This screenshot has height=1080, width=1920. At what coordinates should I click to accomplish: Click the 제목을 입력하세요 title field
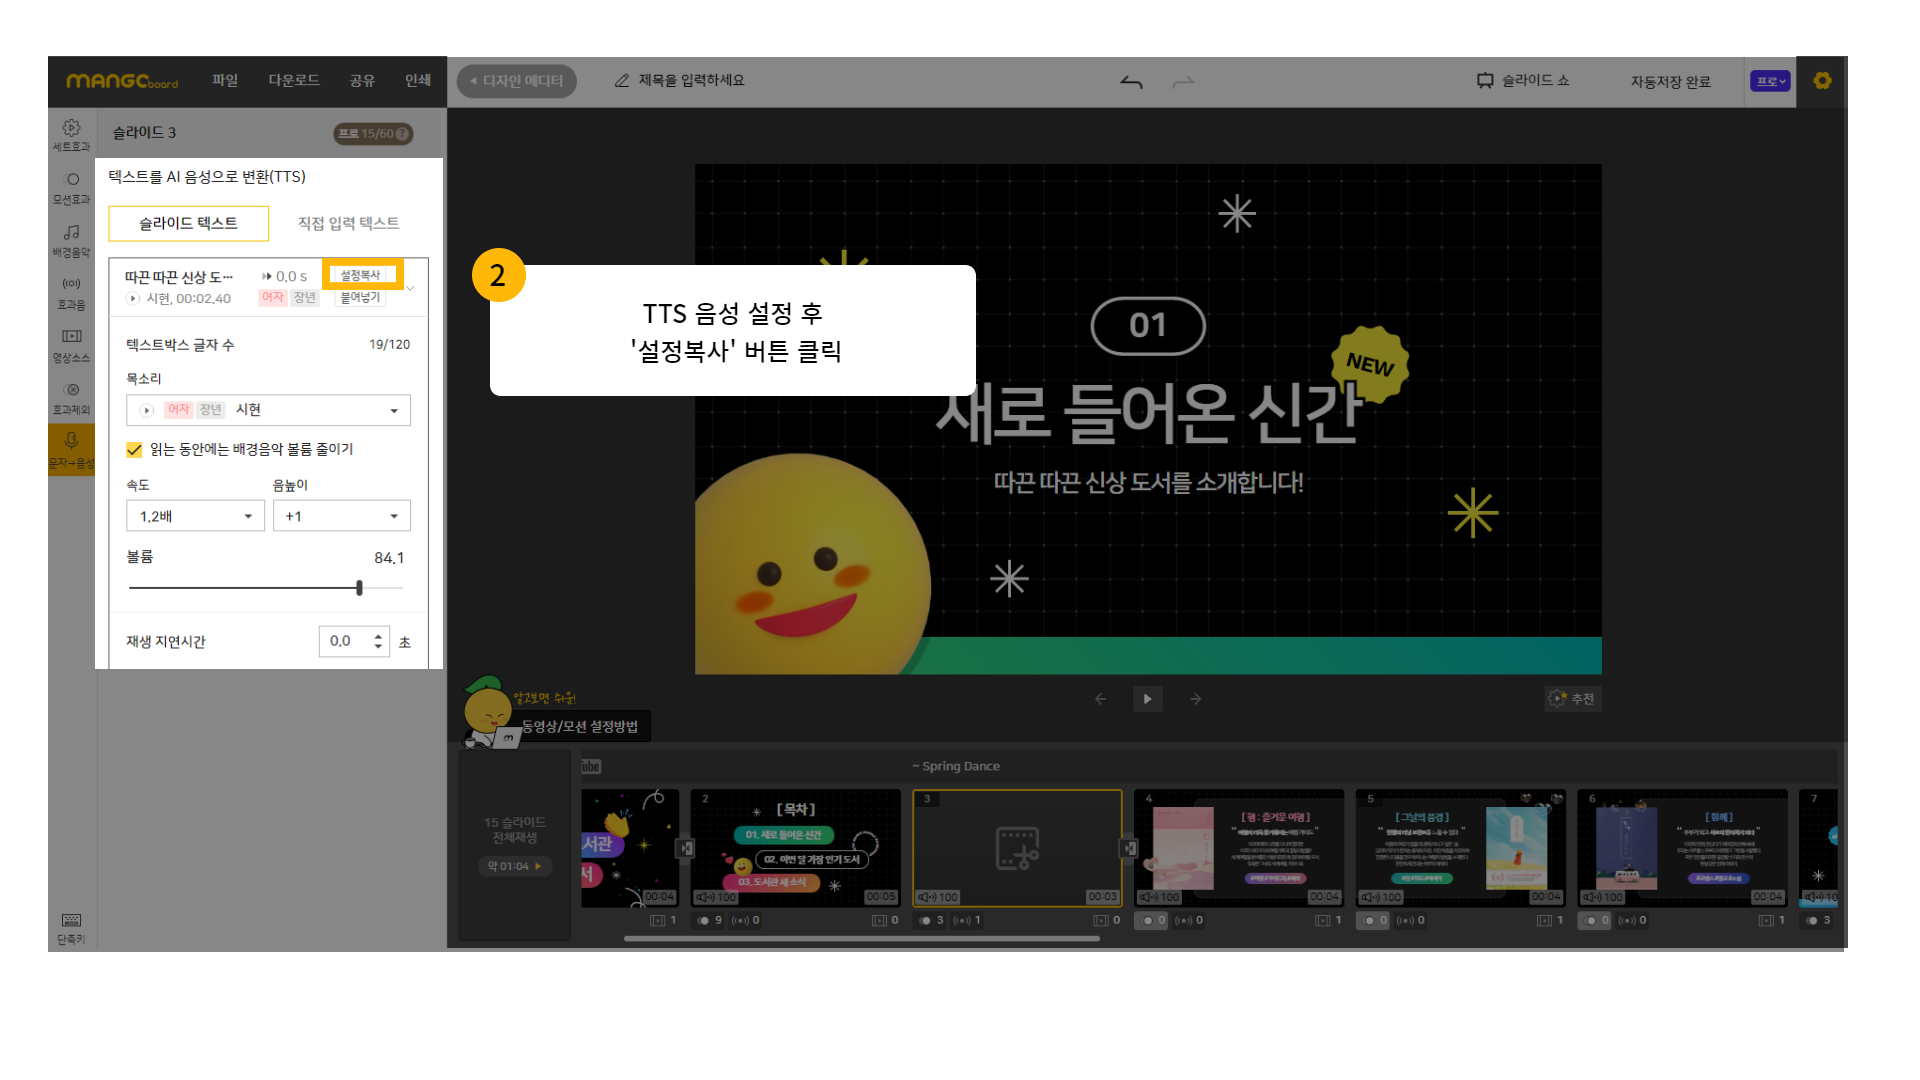(691, 81)
